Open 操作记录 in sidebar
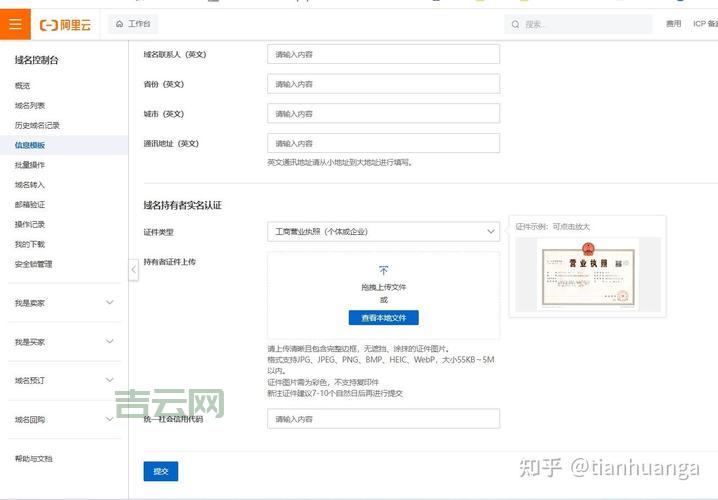Viewport: 718px width, 500px height. 30,224
